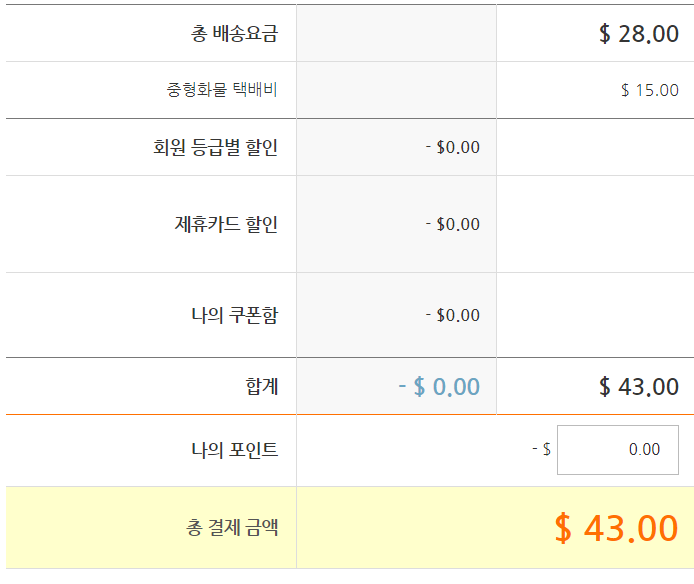The image size is (694, 584).
Task: Click the 중형화물 택배비 label
Action: click(x=222, y=90)
